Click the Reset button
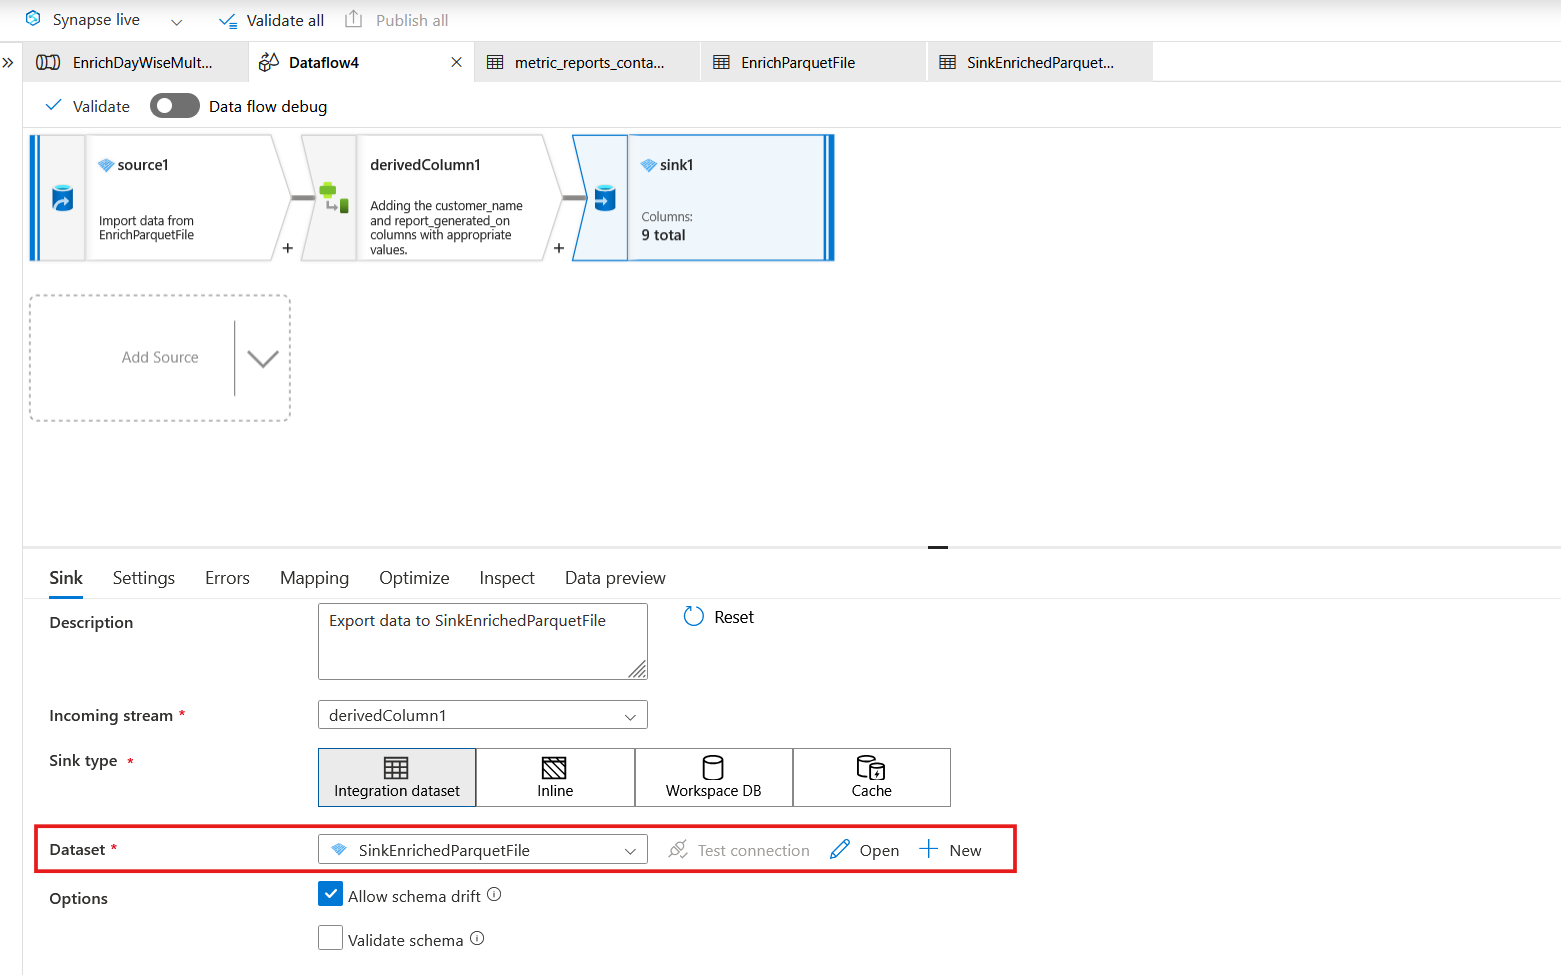 point(719,616)
